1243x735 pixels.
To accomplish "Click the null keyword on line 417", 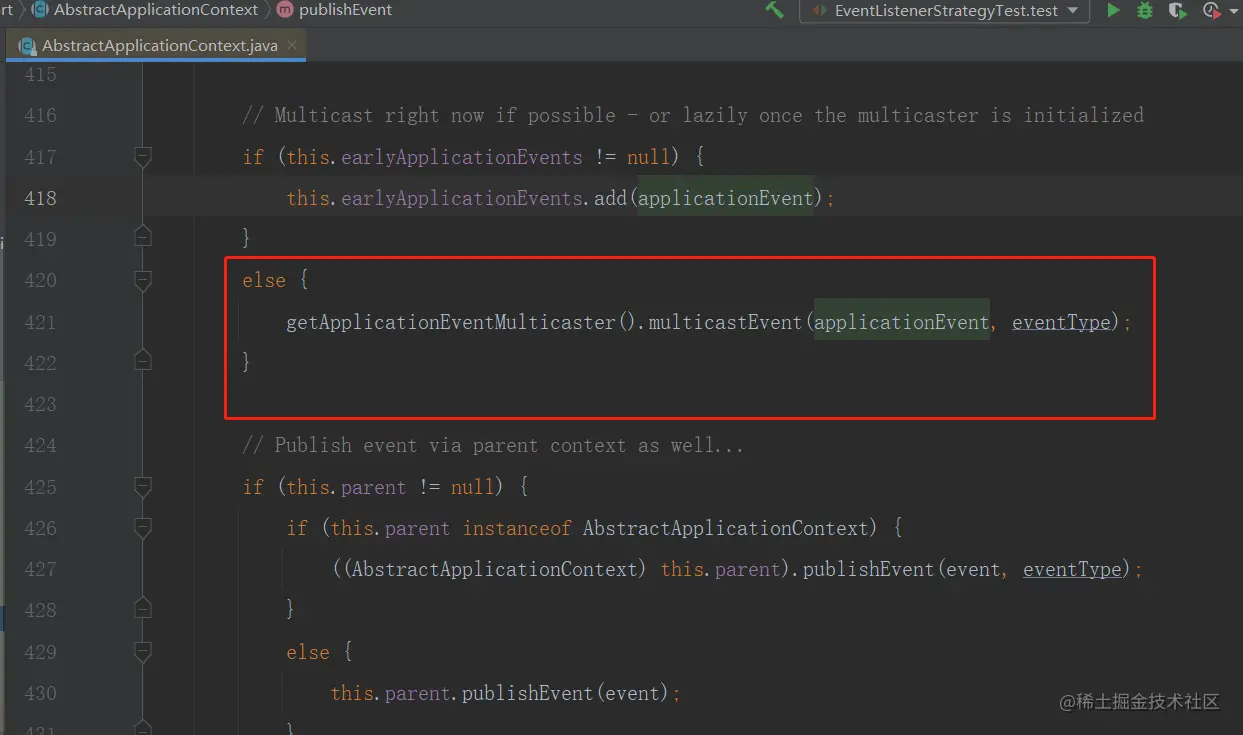I will click(649, 157).
